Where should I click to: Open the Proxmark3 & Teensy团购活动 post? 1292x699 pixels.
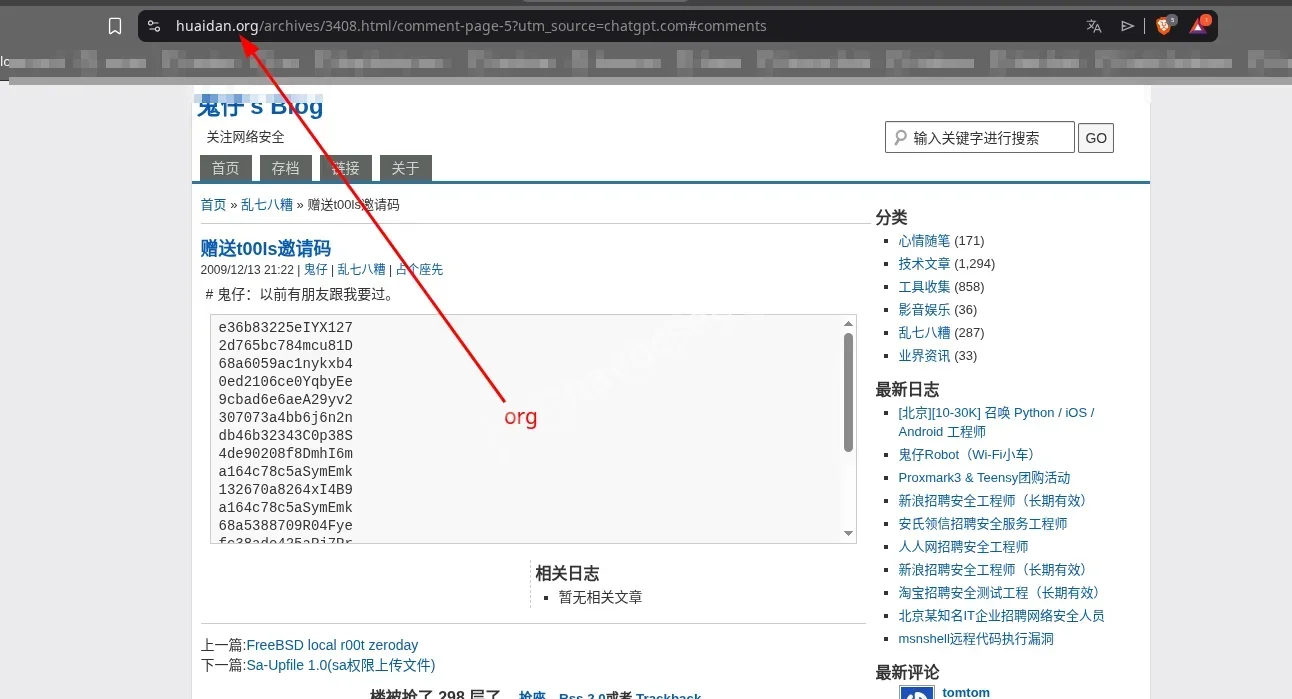pyautogui.click(x=984, y=478)
